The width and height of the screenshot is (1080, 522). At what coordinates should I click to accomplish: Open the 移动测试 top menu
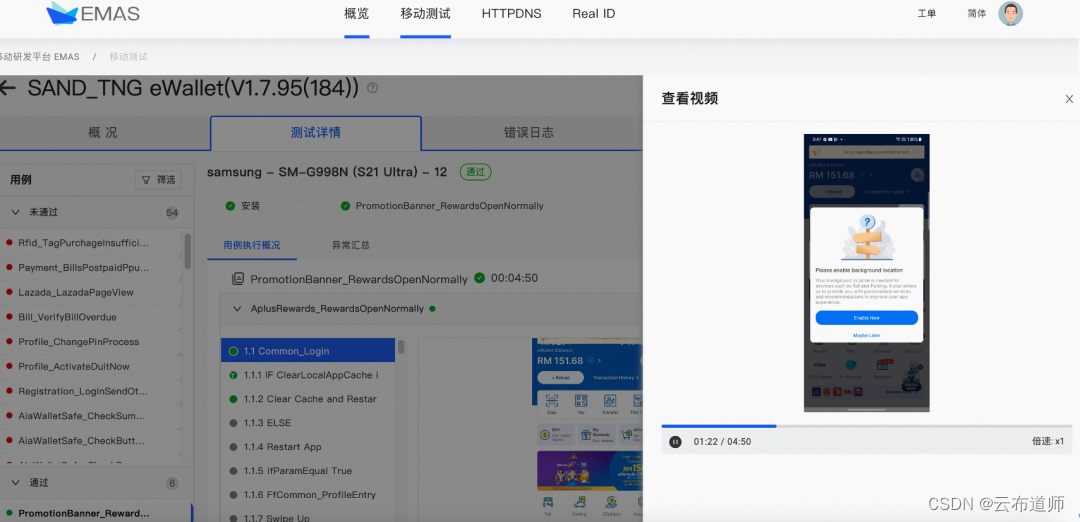pyautogui.click(x=425, y=14)
